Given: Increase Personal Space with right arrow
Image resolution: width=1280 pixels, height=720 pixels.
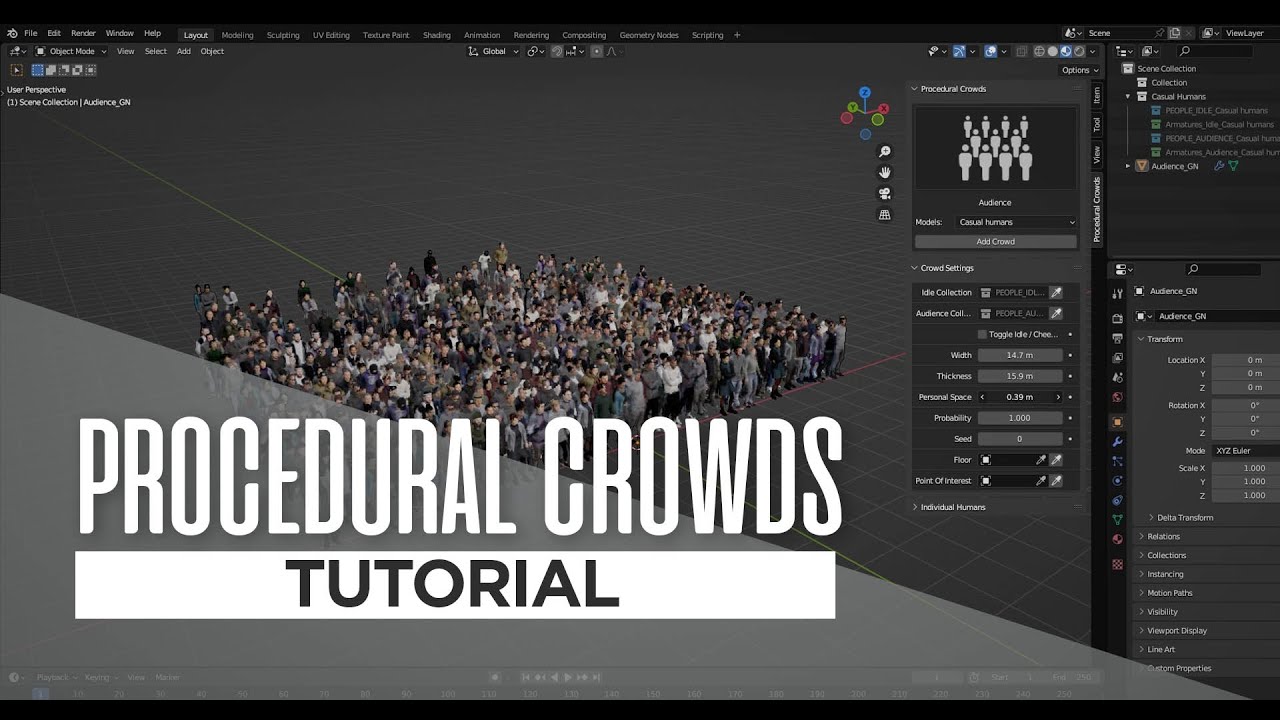Looking at the screenshot, I should pos(1058,397).
